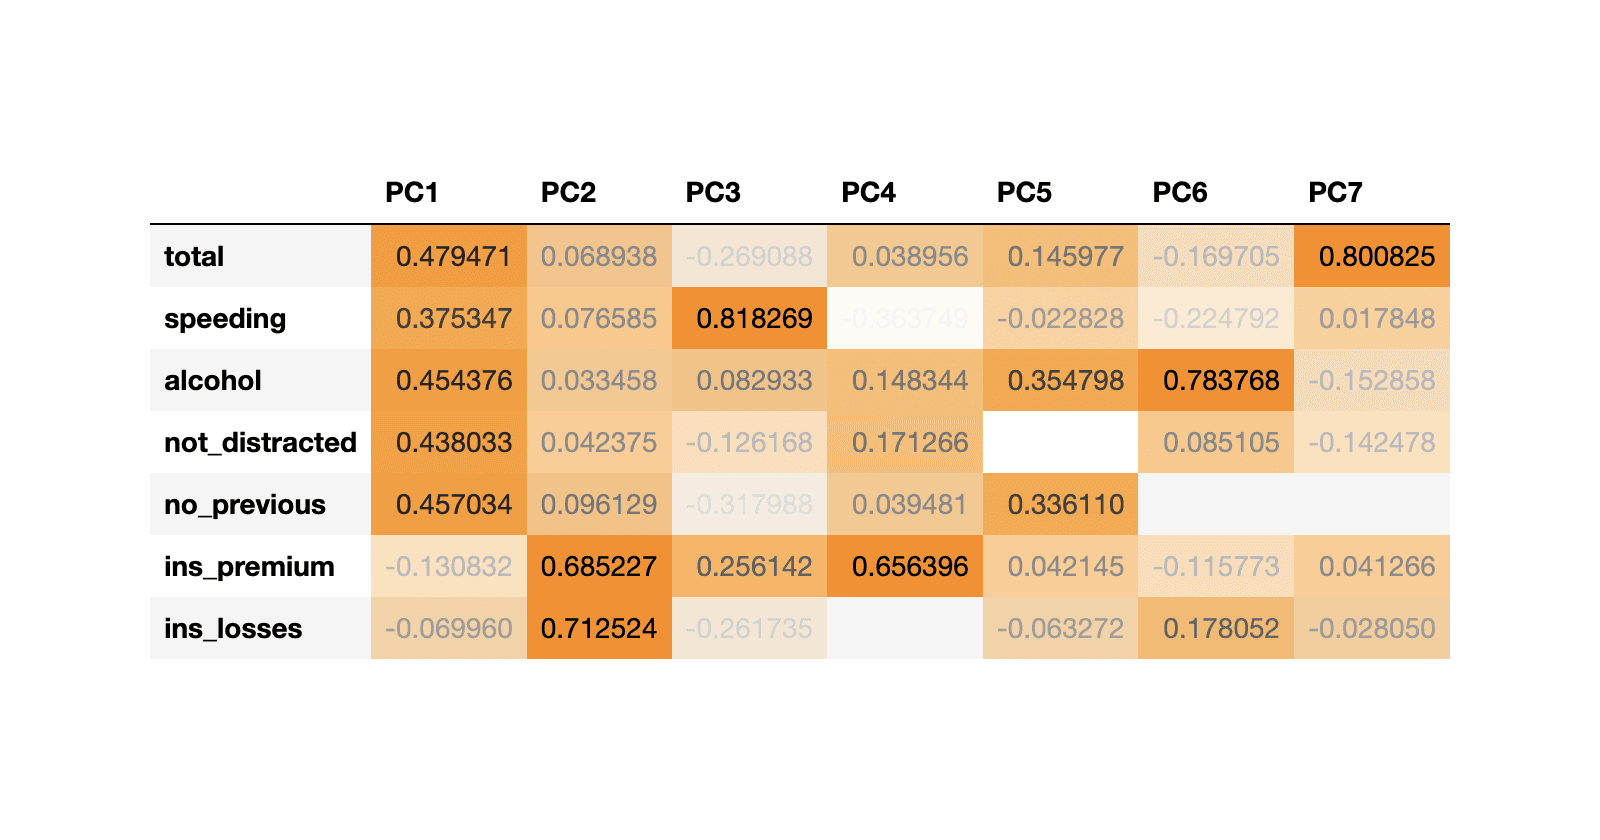Click the 0.712524 cell in ins_losses row
The image size is (1600, 840).
tap(598, 629)
